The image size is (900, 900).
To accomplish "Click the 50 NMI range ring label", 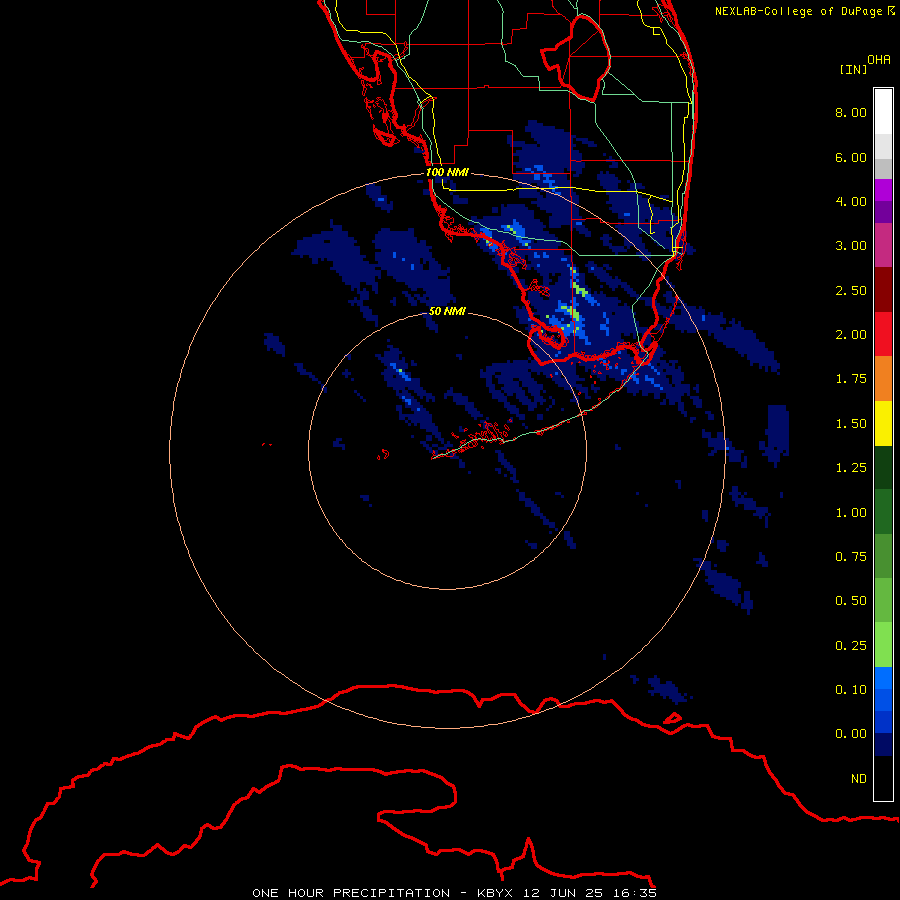I will point(447,311).
